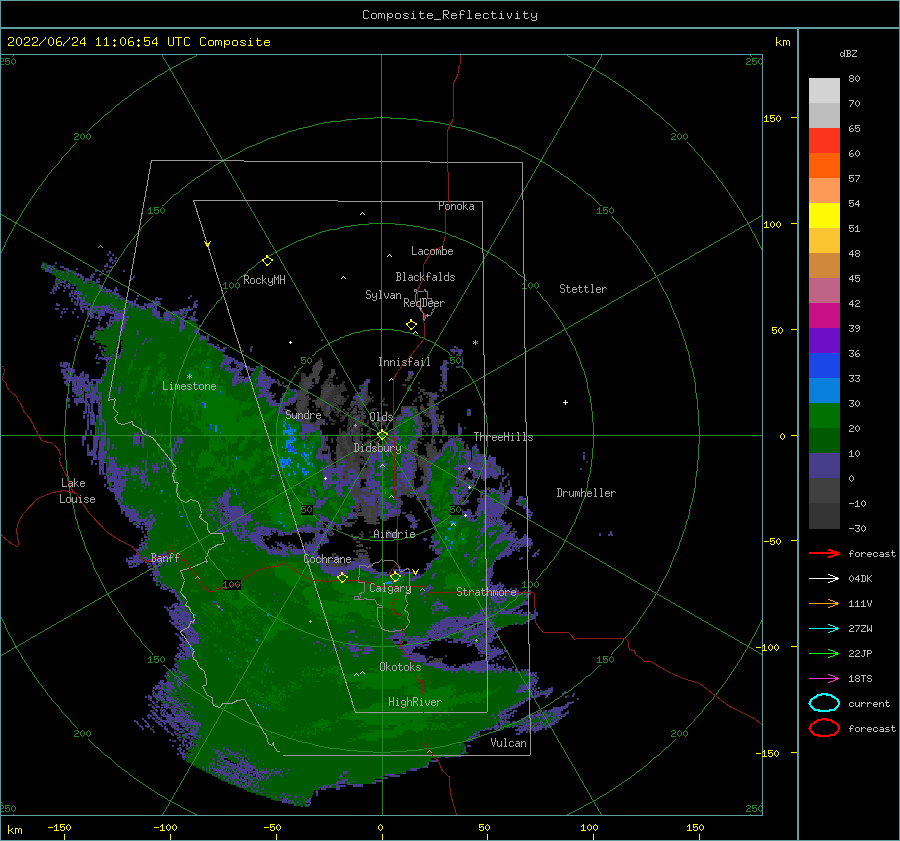900x841 pixels.
Task: Click the yellow diamond marker below Cochrane
Action: [x=343, y=577]
